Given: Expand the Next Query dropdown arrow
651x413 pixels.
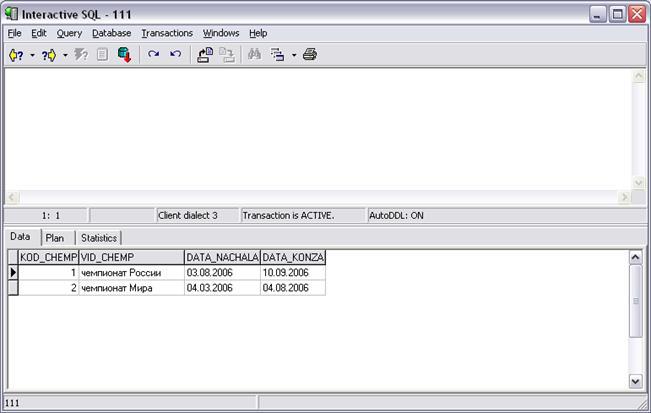Looking at the screenshot, I should tap(65, 55).
